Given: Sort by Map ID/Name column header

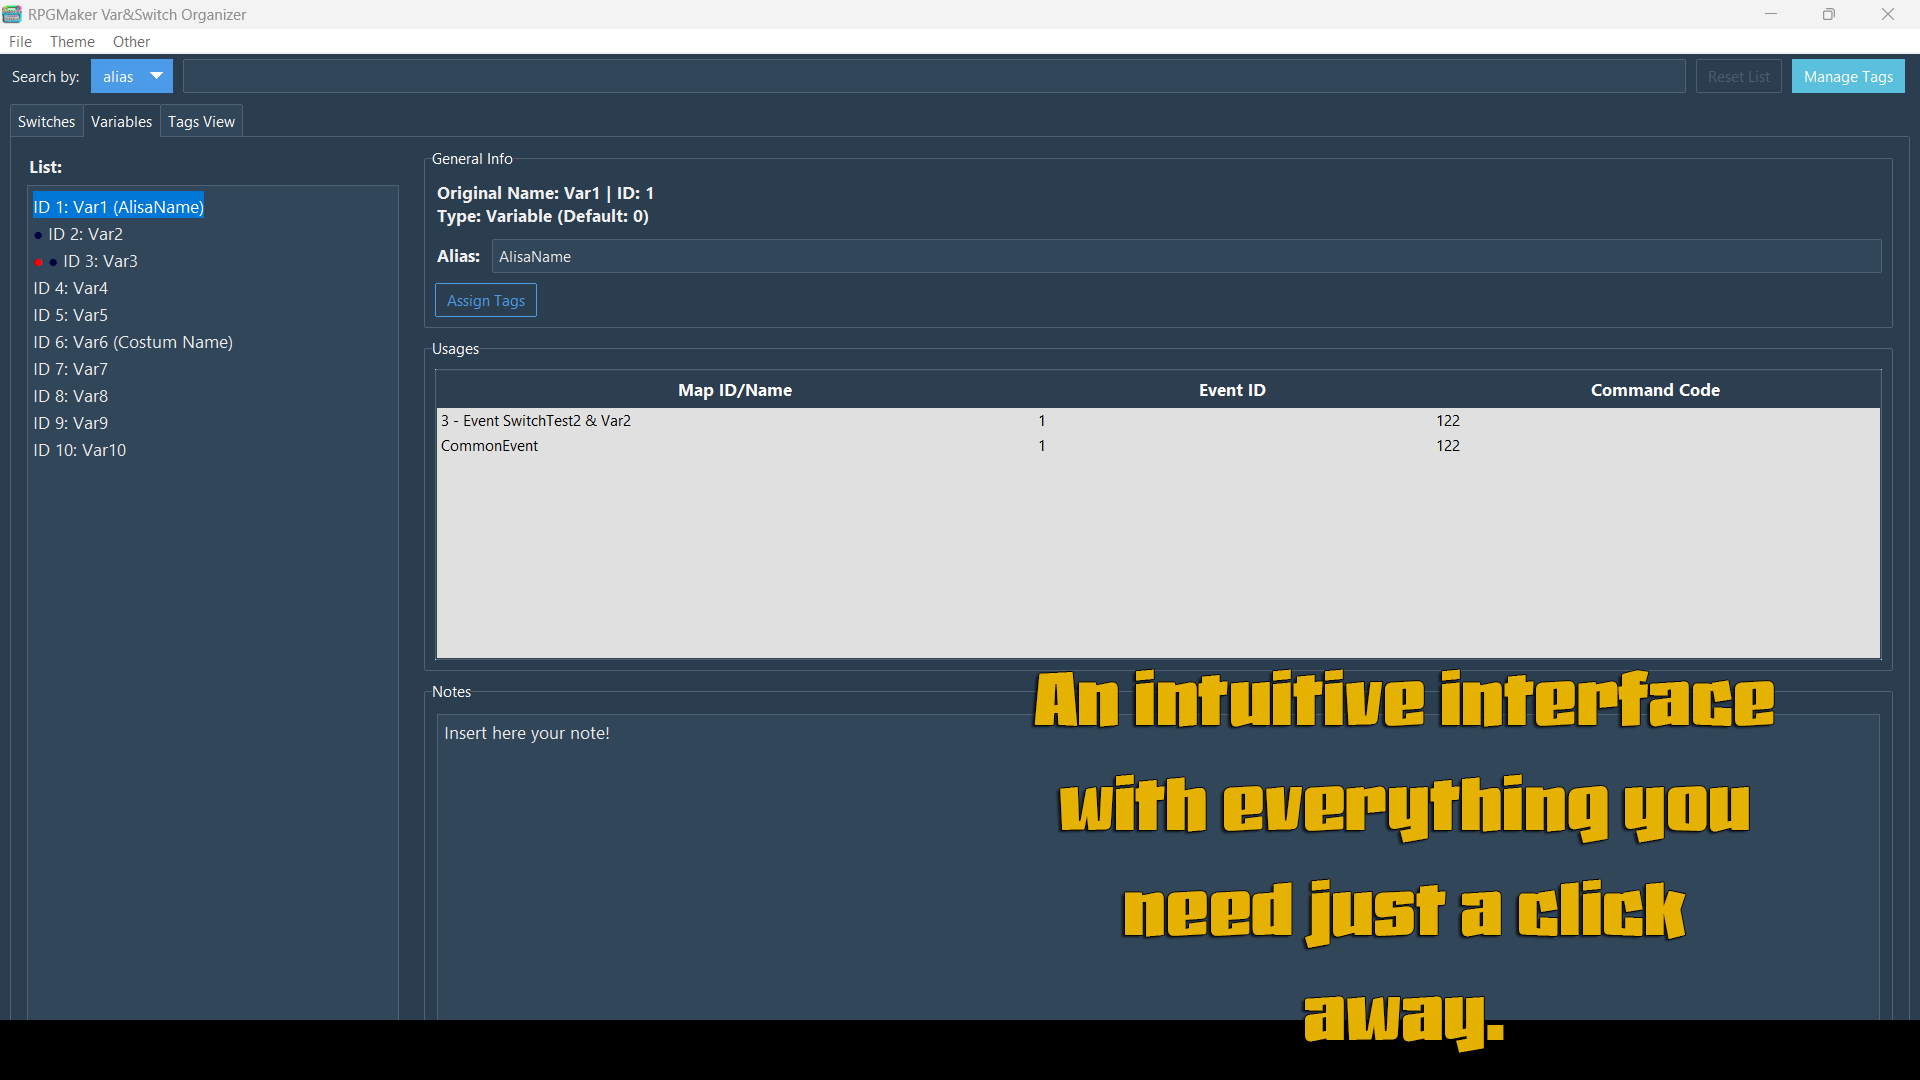Looking at the screenshot, I should click(x=735, y=390).
